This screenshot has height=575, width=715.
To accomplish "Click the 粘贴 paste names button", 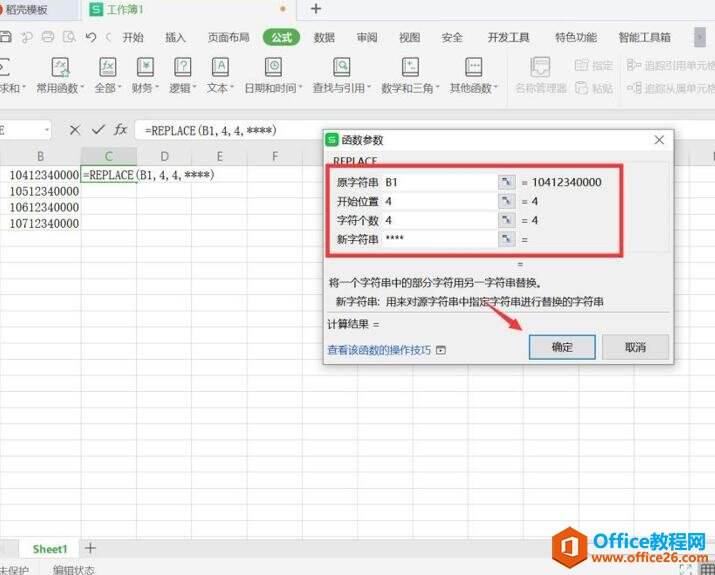I will 593,87.
